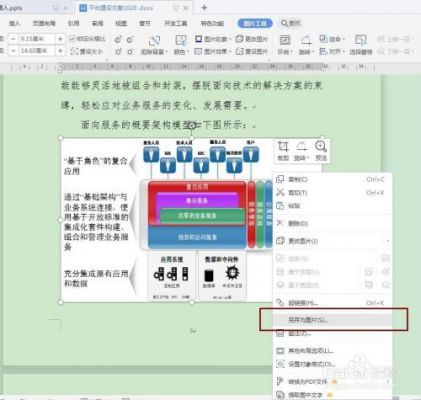The image size is (421, 400).
Task: Choose Save as Picture (另存为图片) entry
Action: pyautogui.click(x=332, y=320)
